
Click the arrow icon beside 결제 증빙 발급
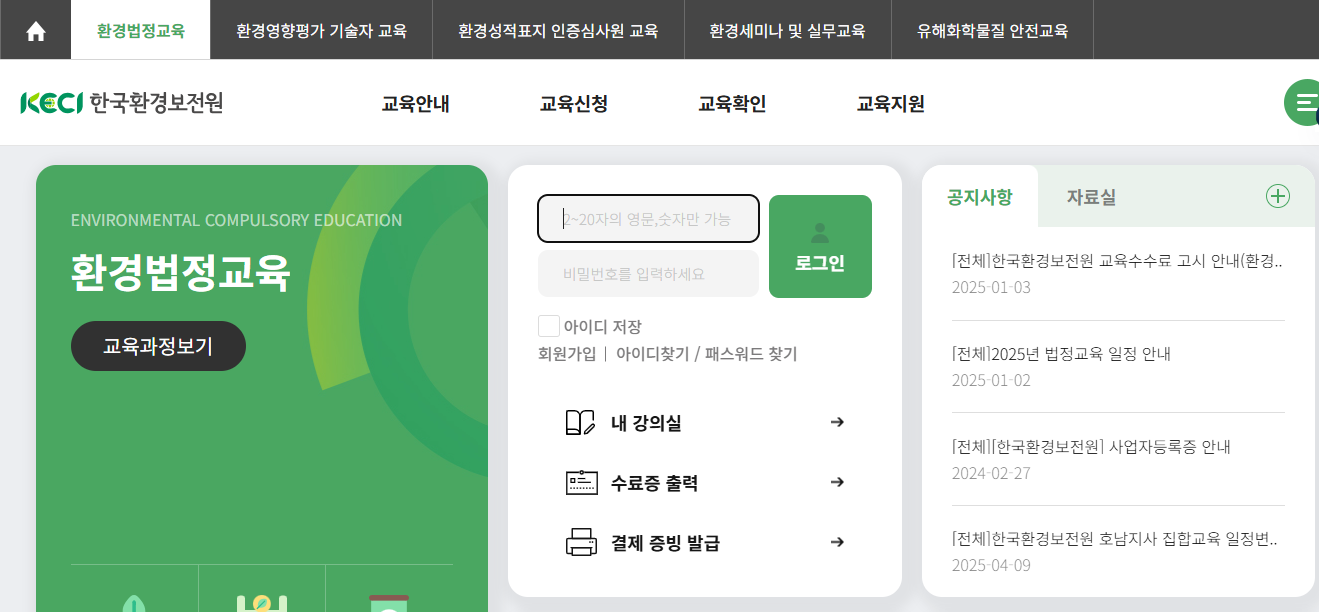click(836, 541)
